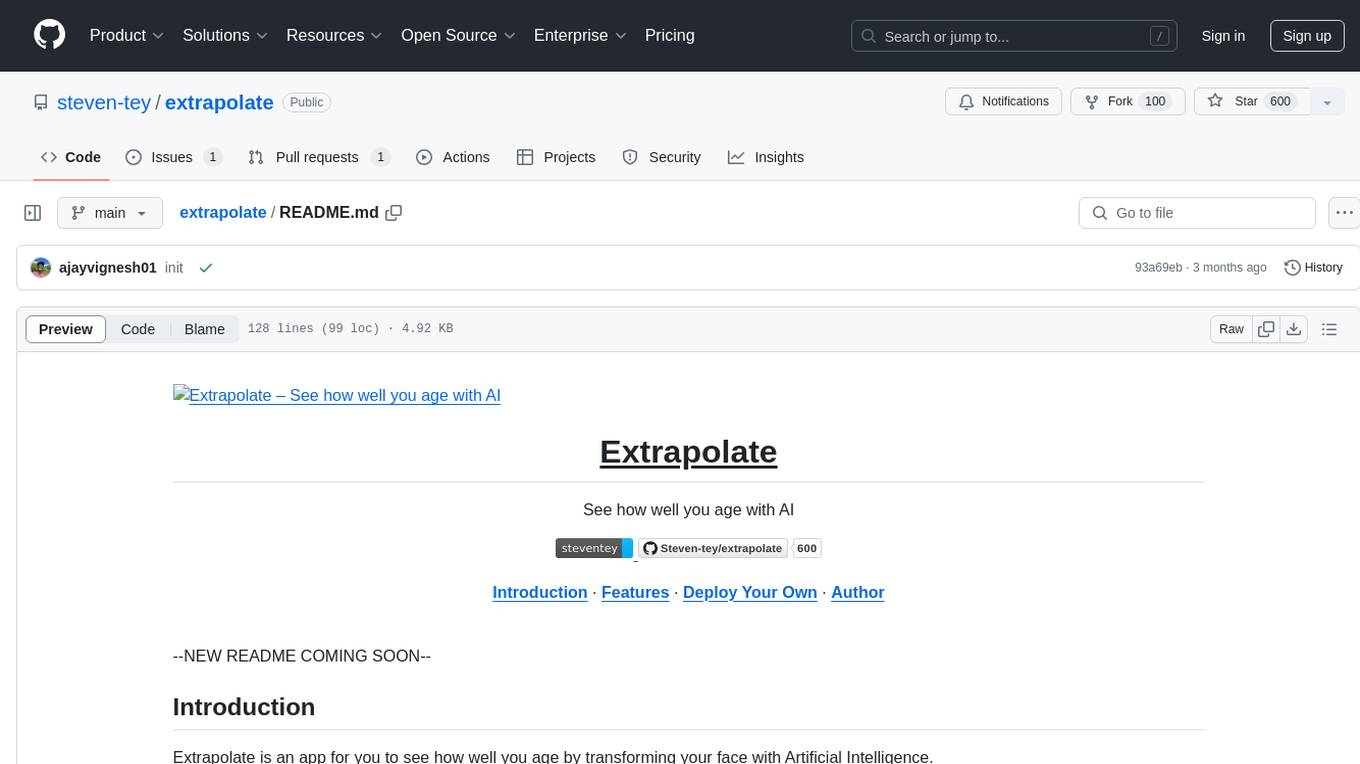
Task: Copy raw file contents
Action: 1267,329
